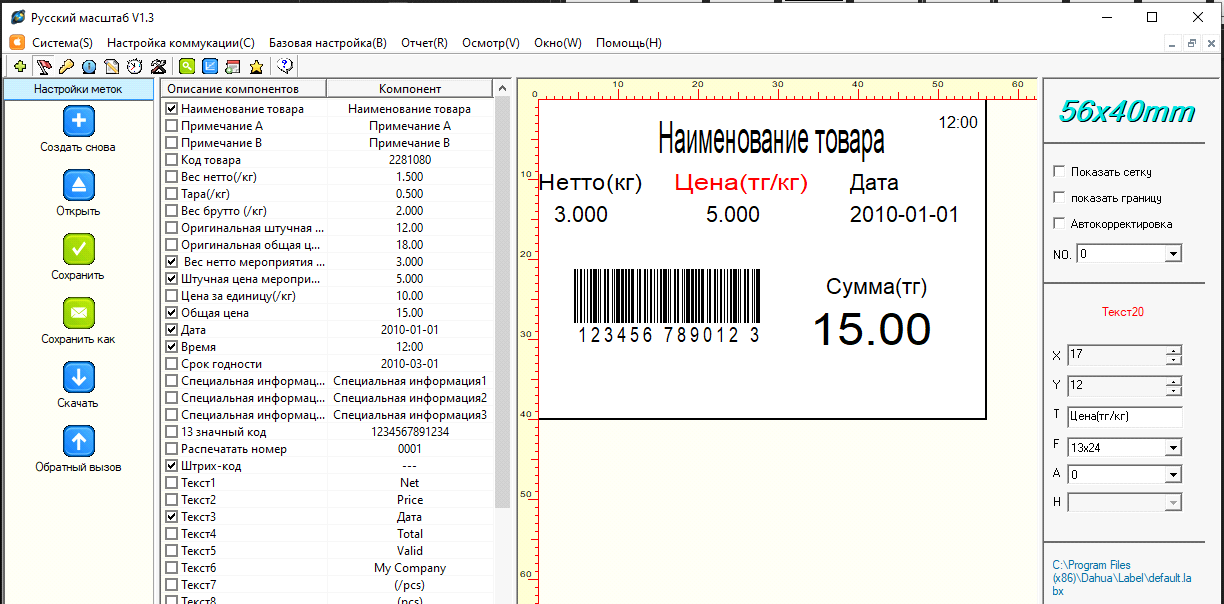The image size is (1224, 604).
Task: Open the blue chart view icon
Action: click(212, 66)
